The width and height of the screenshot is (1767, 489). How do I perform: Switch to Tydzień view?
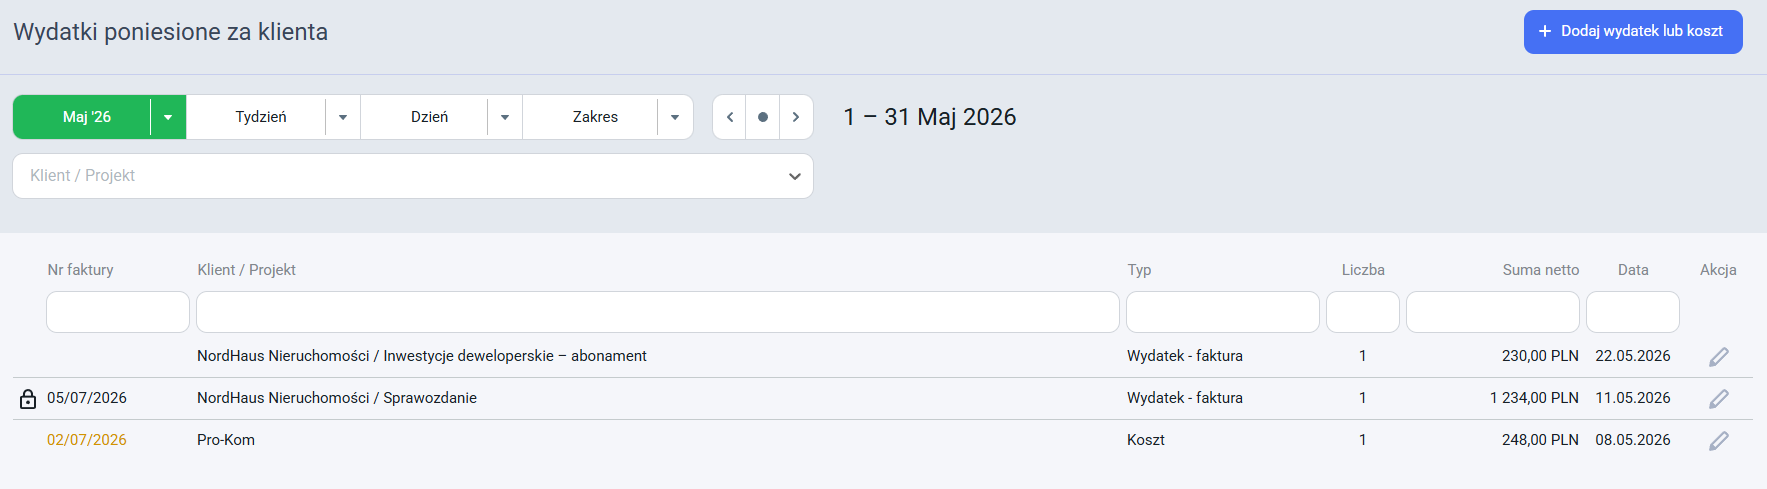coord(261,117)
